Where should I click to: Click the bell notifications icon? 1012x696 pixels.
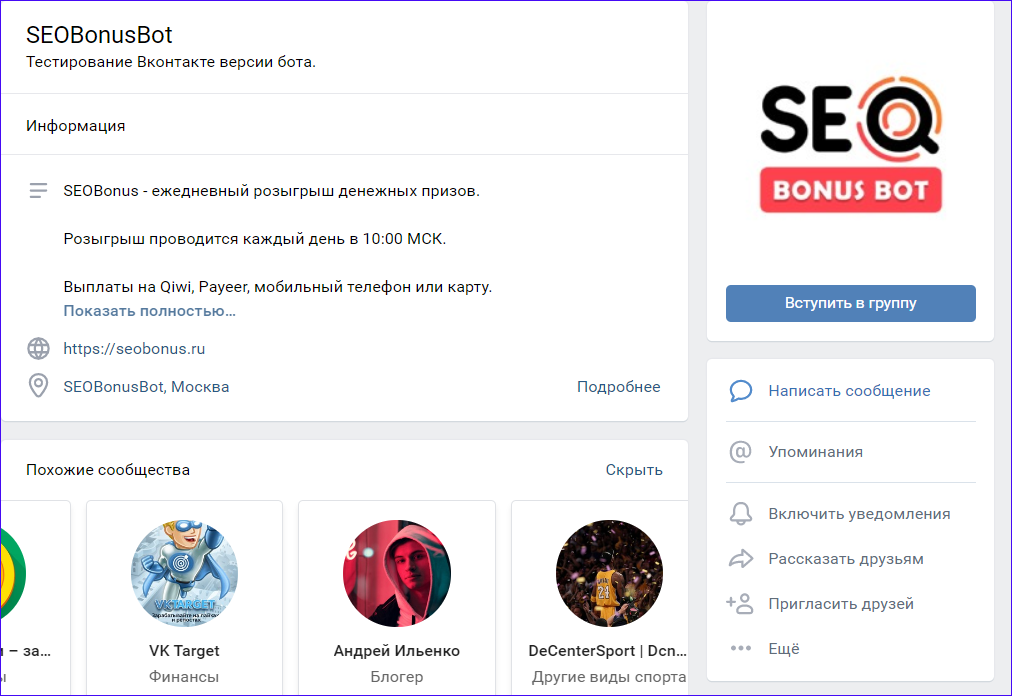click(740, 514)
